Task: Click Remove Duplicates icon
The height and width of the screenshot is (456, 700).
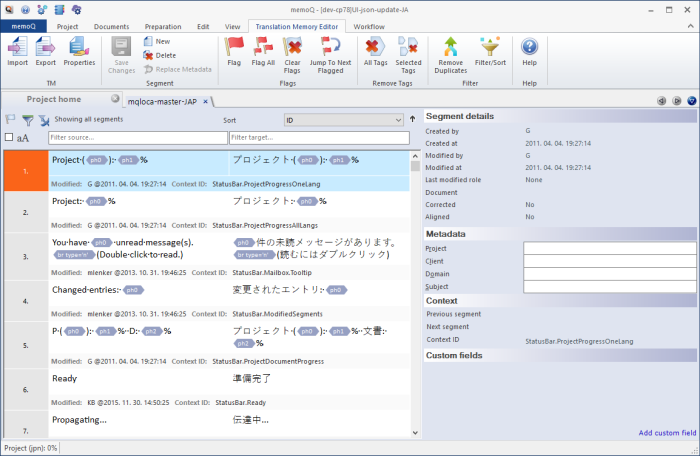Action: (450, 55)
